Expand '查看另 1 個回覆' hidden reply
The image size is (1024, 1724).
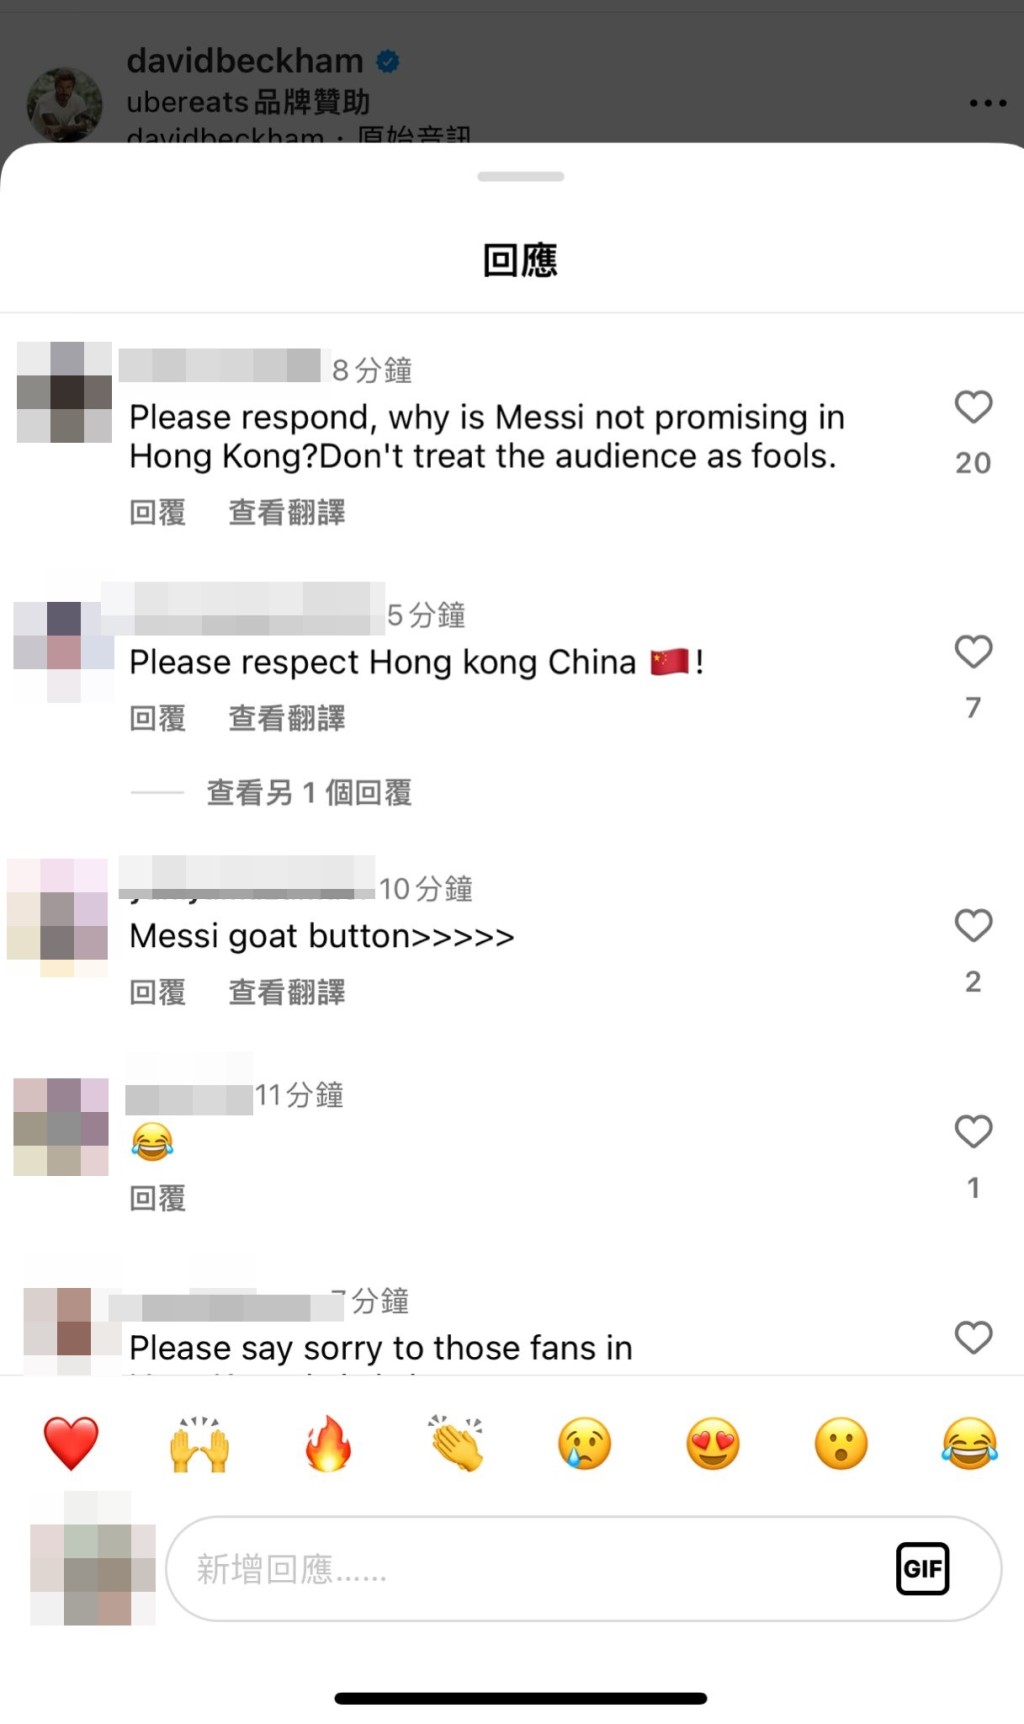(309, 793)
